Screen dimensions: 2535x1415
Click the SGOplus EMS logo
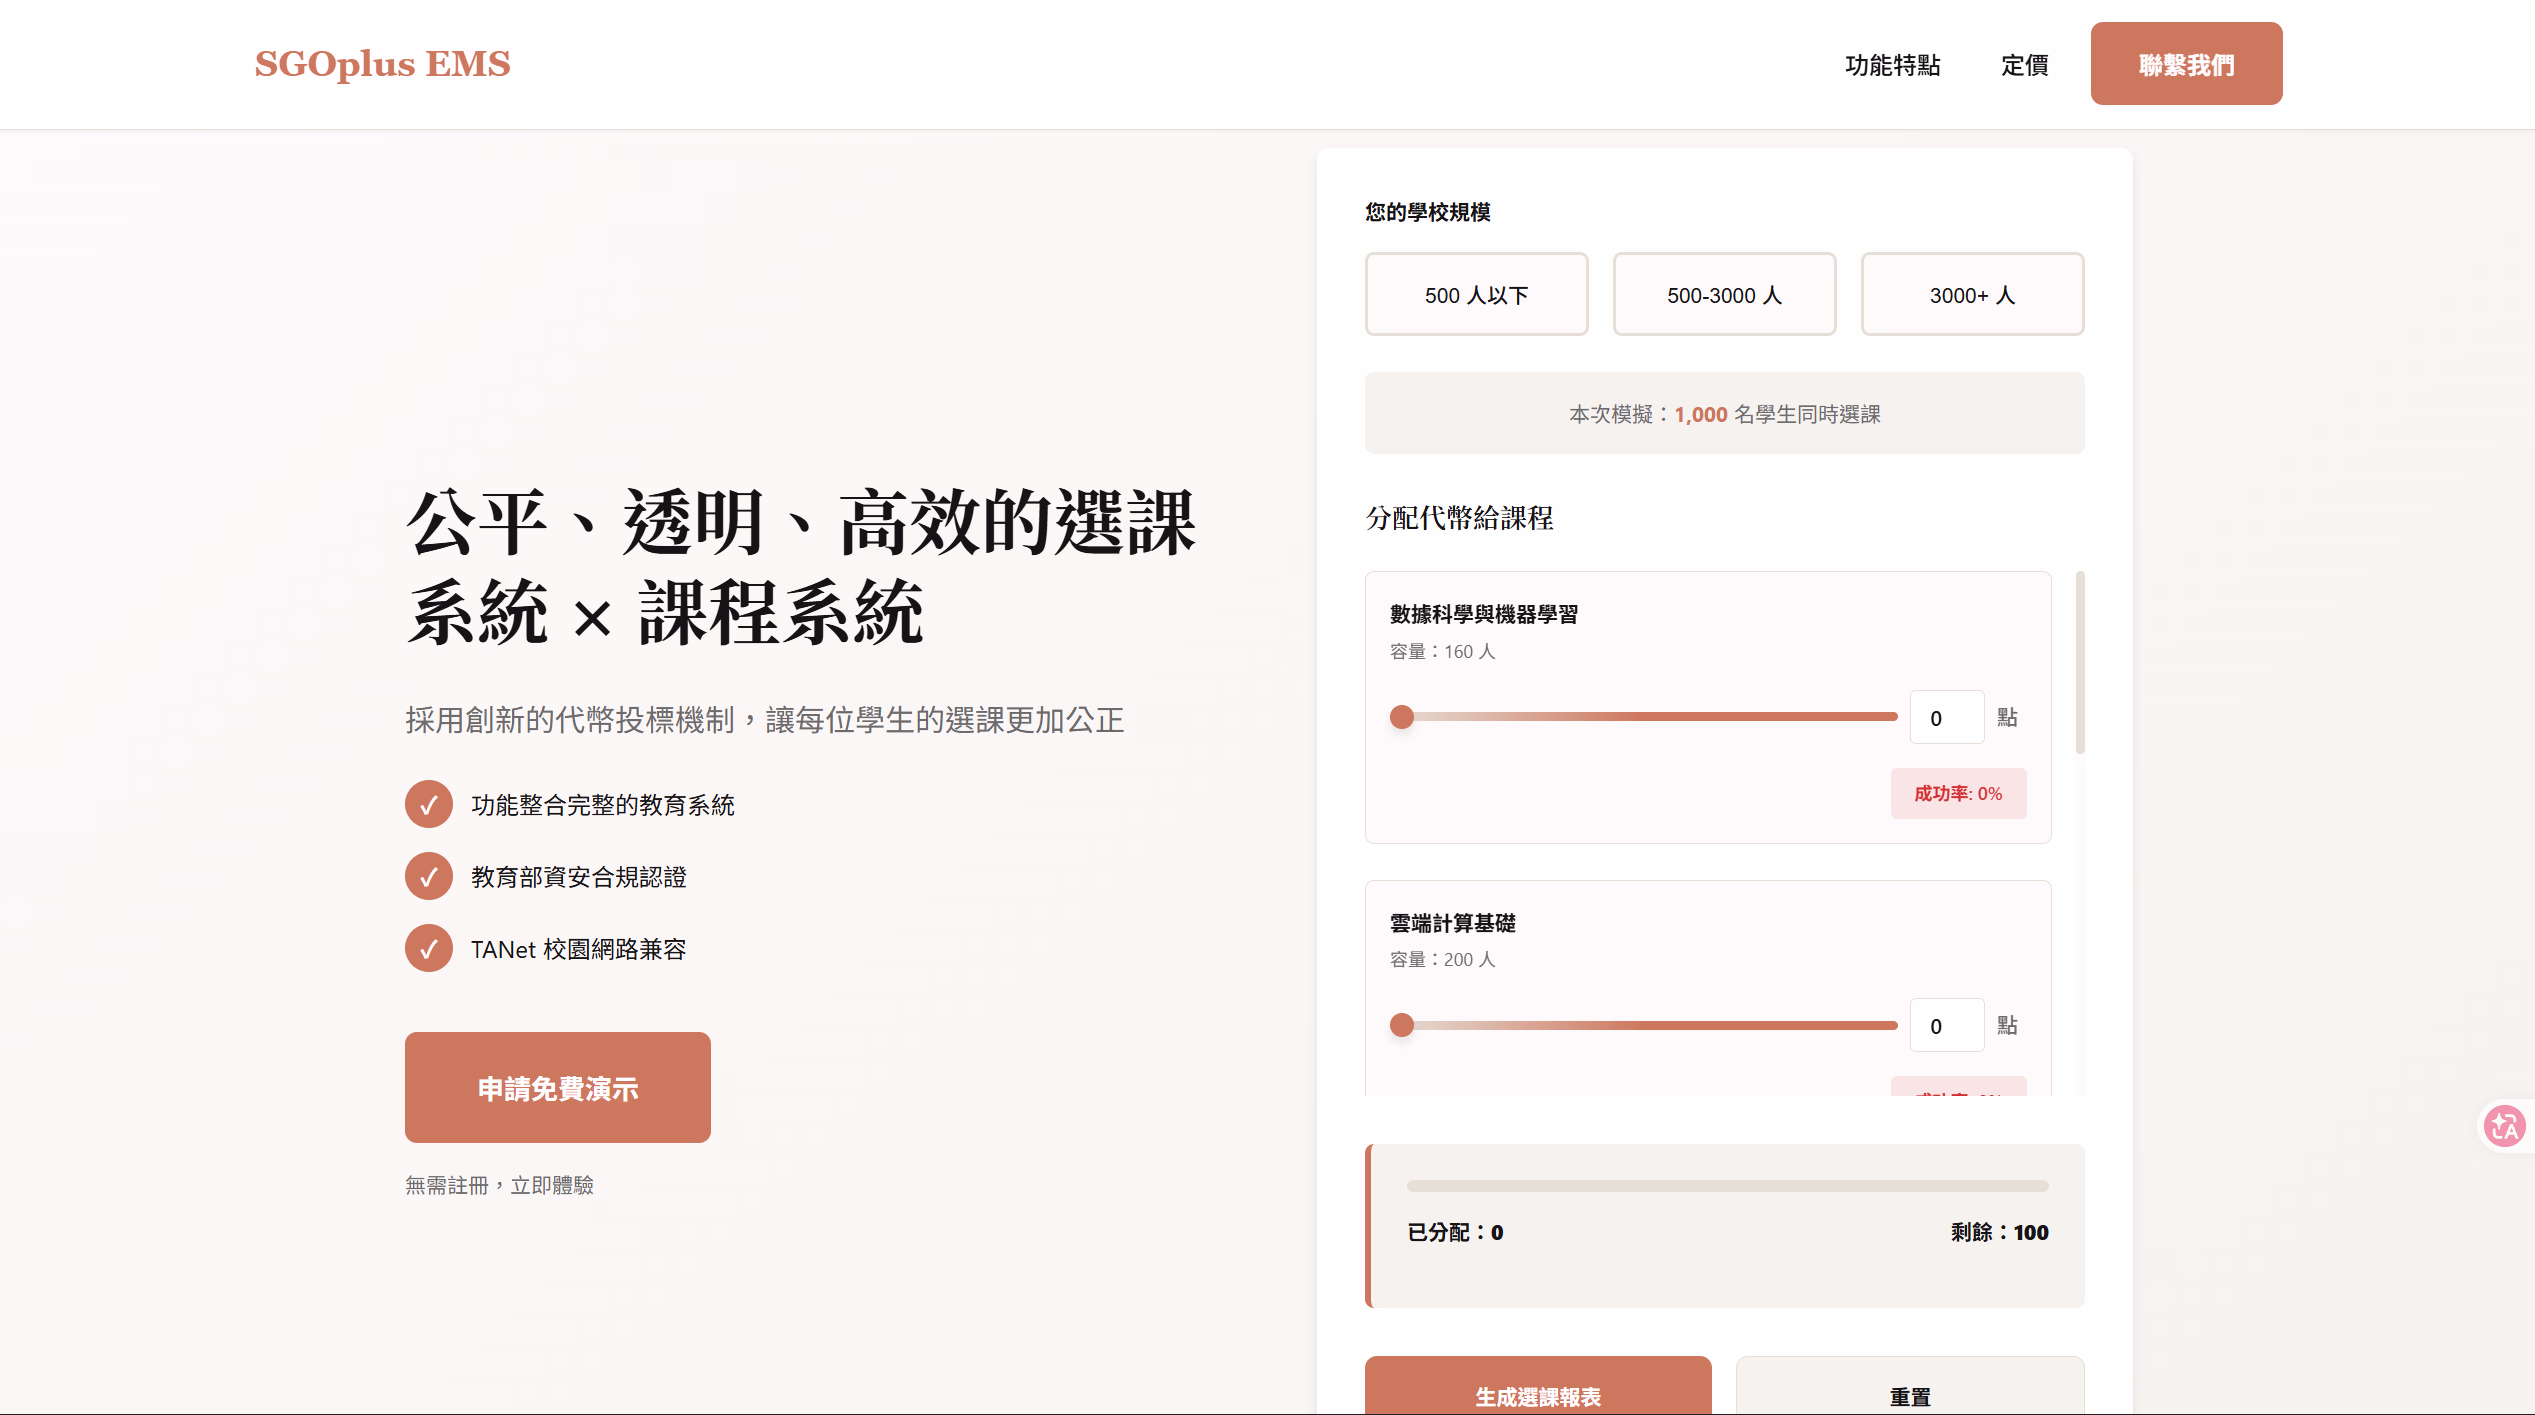tap(382, 64)
